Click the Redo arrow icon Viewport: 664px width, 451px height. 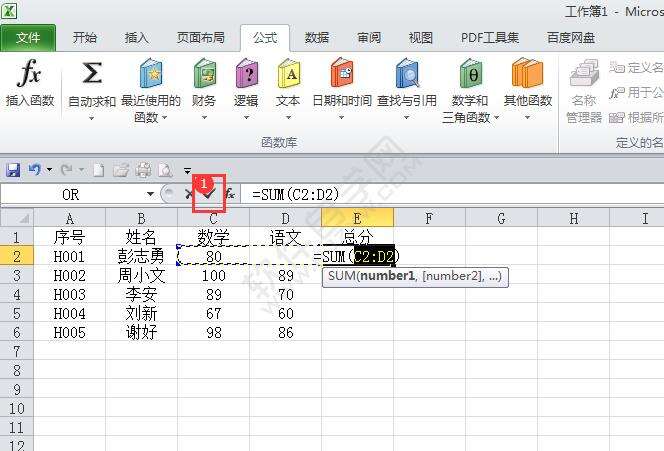pos(66,170)
